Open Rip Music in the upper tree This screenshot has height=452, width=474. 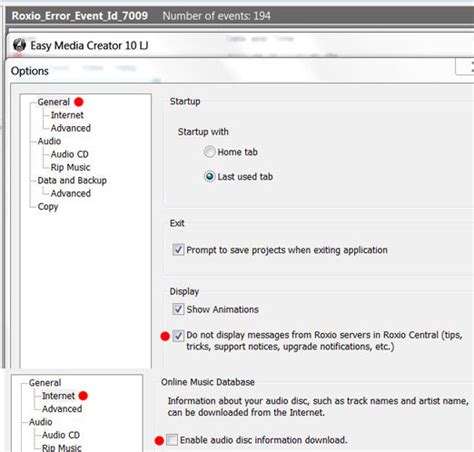(70, 167)
